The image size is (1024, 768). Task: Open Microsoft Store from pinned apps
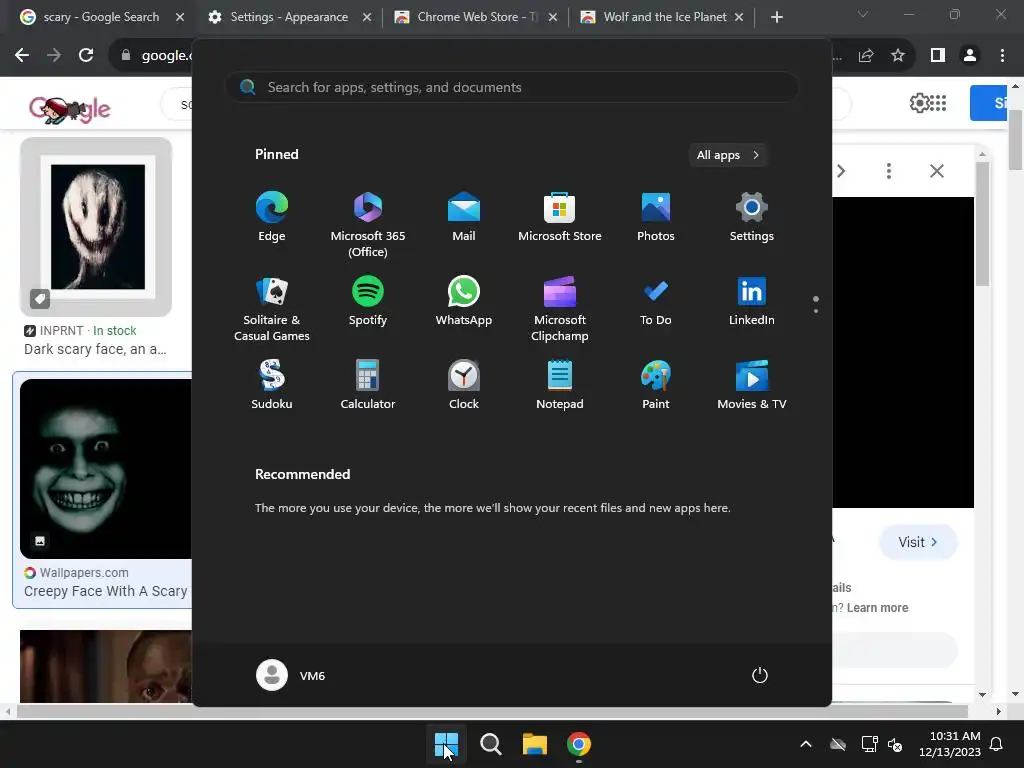tap(560, 217)
